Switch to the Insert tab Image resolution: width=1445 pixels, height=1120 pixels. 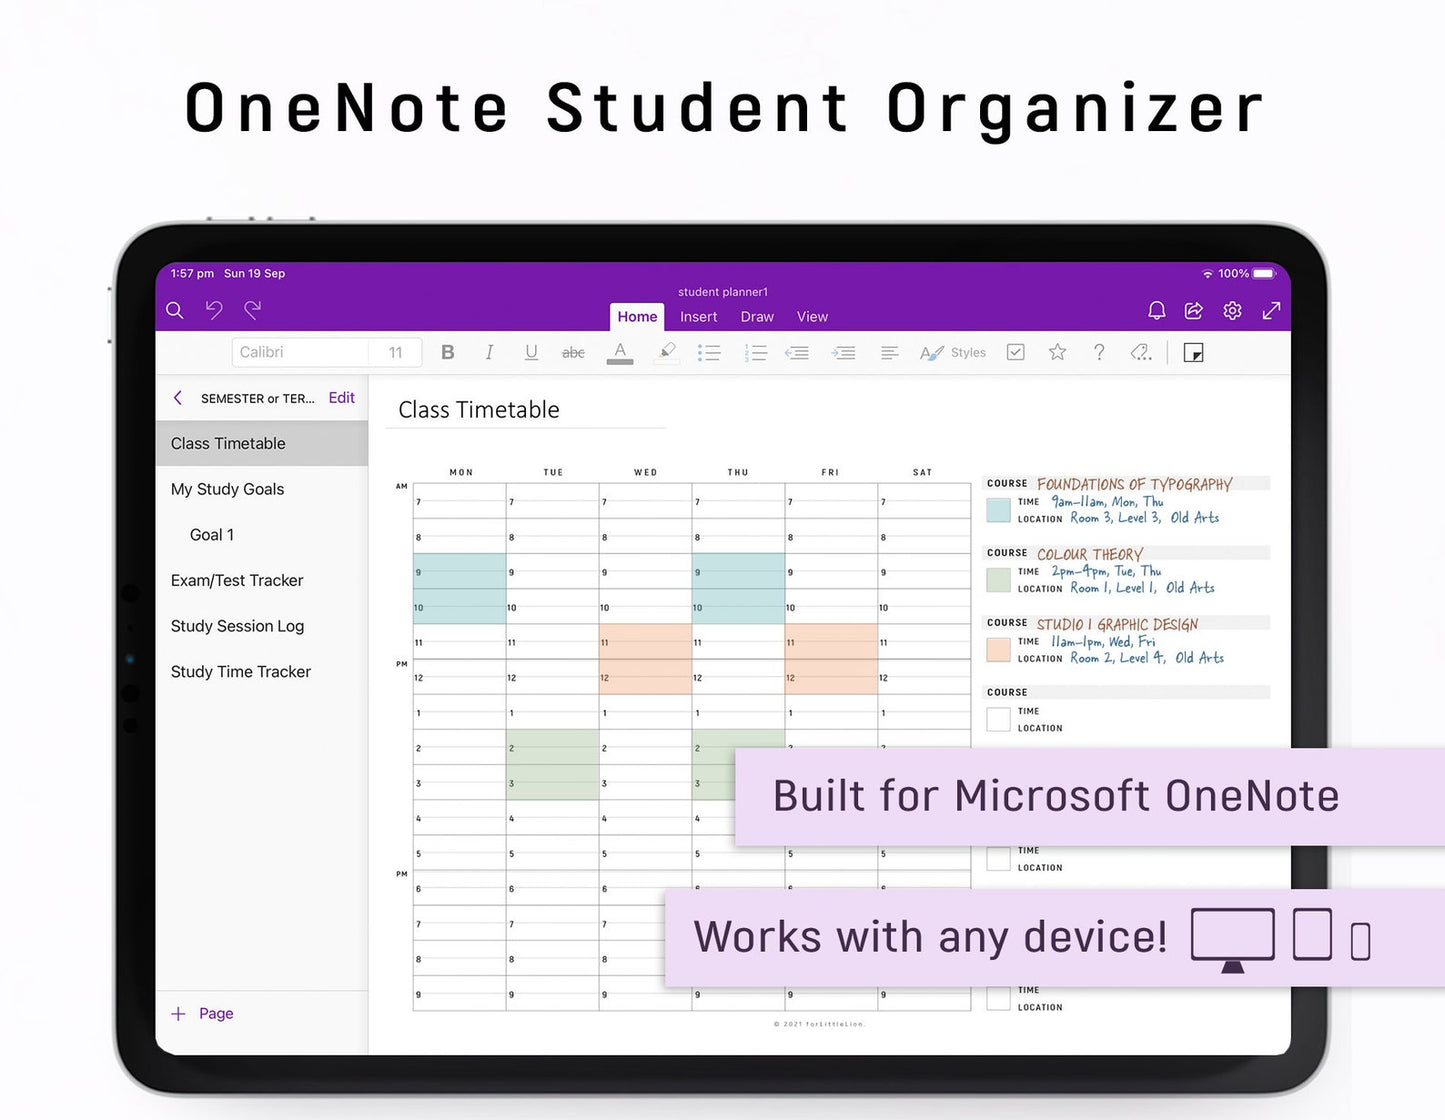pyautogui.click(x=698, y=317)
